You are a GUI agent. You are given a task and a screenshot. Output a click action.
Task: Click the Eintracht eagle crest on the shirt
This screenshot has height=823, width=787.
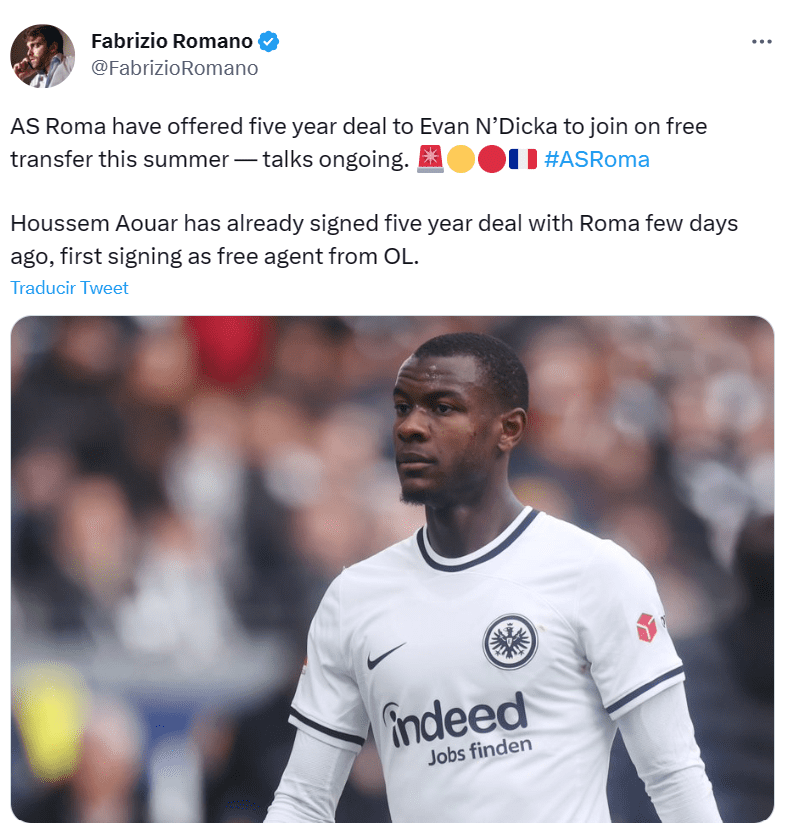point(510,641)
